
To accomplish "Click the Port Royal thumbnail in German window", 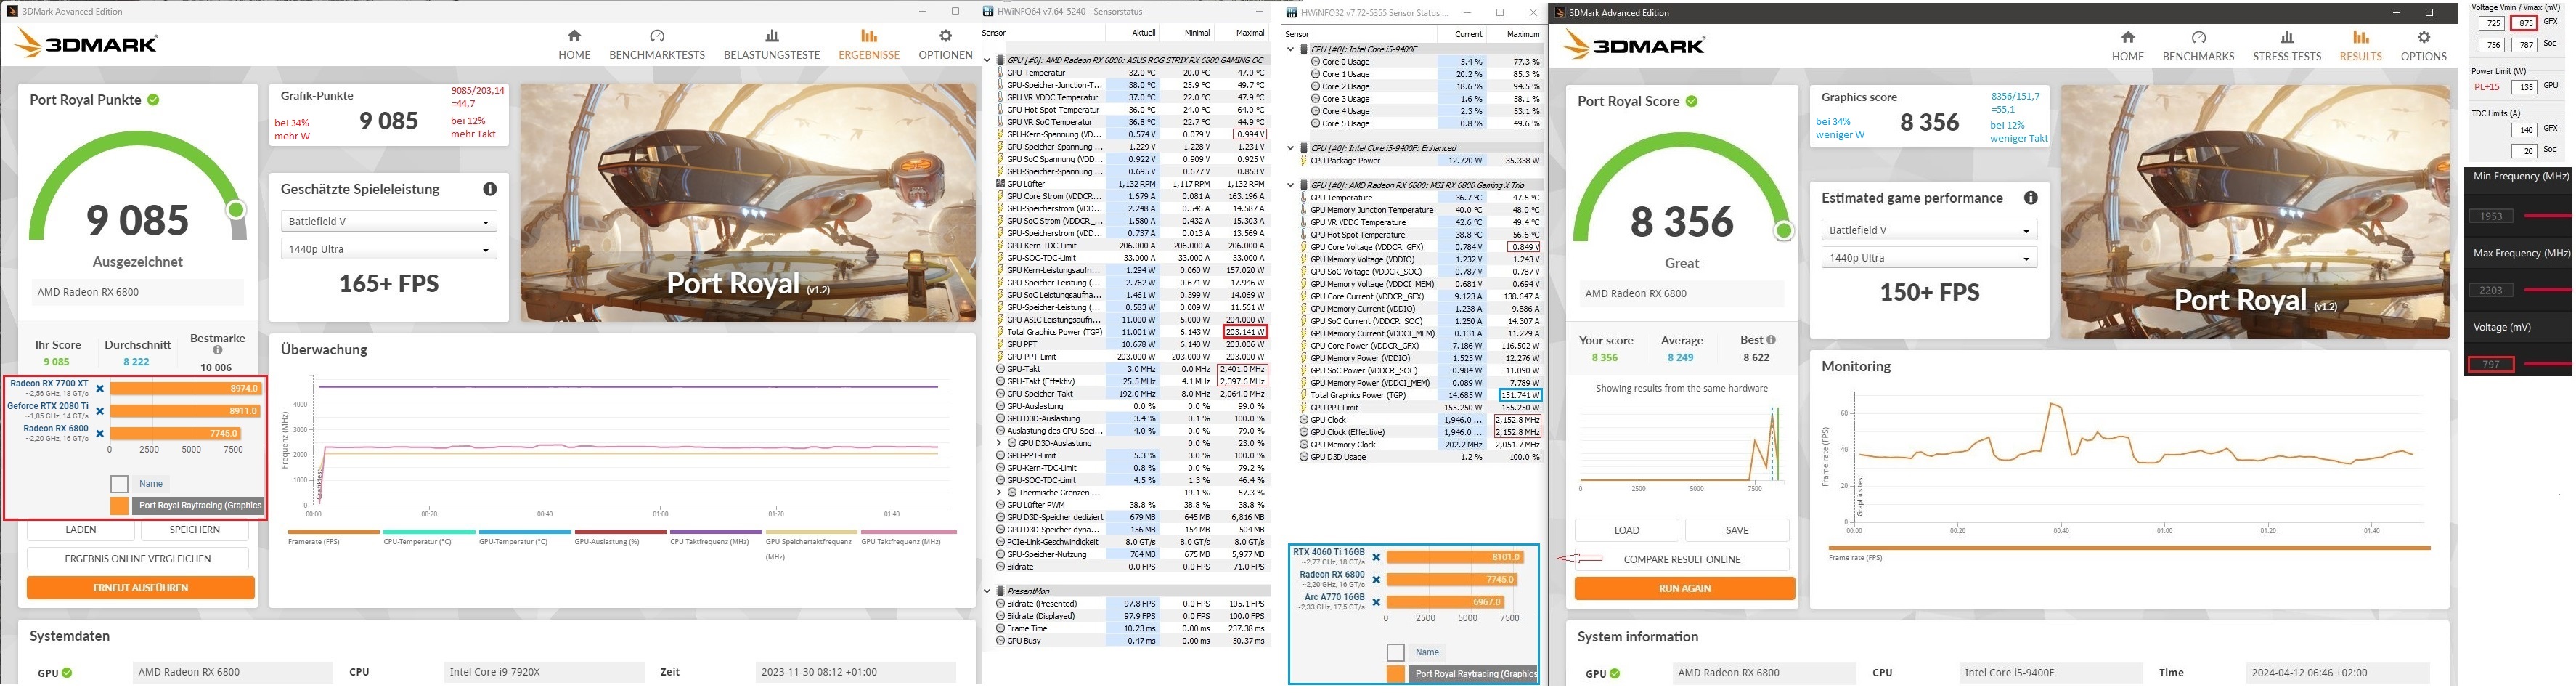I will click(748, 203).
